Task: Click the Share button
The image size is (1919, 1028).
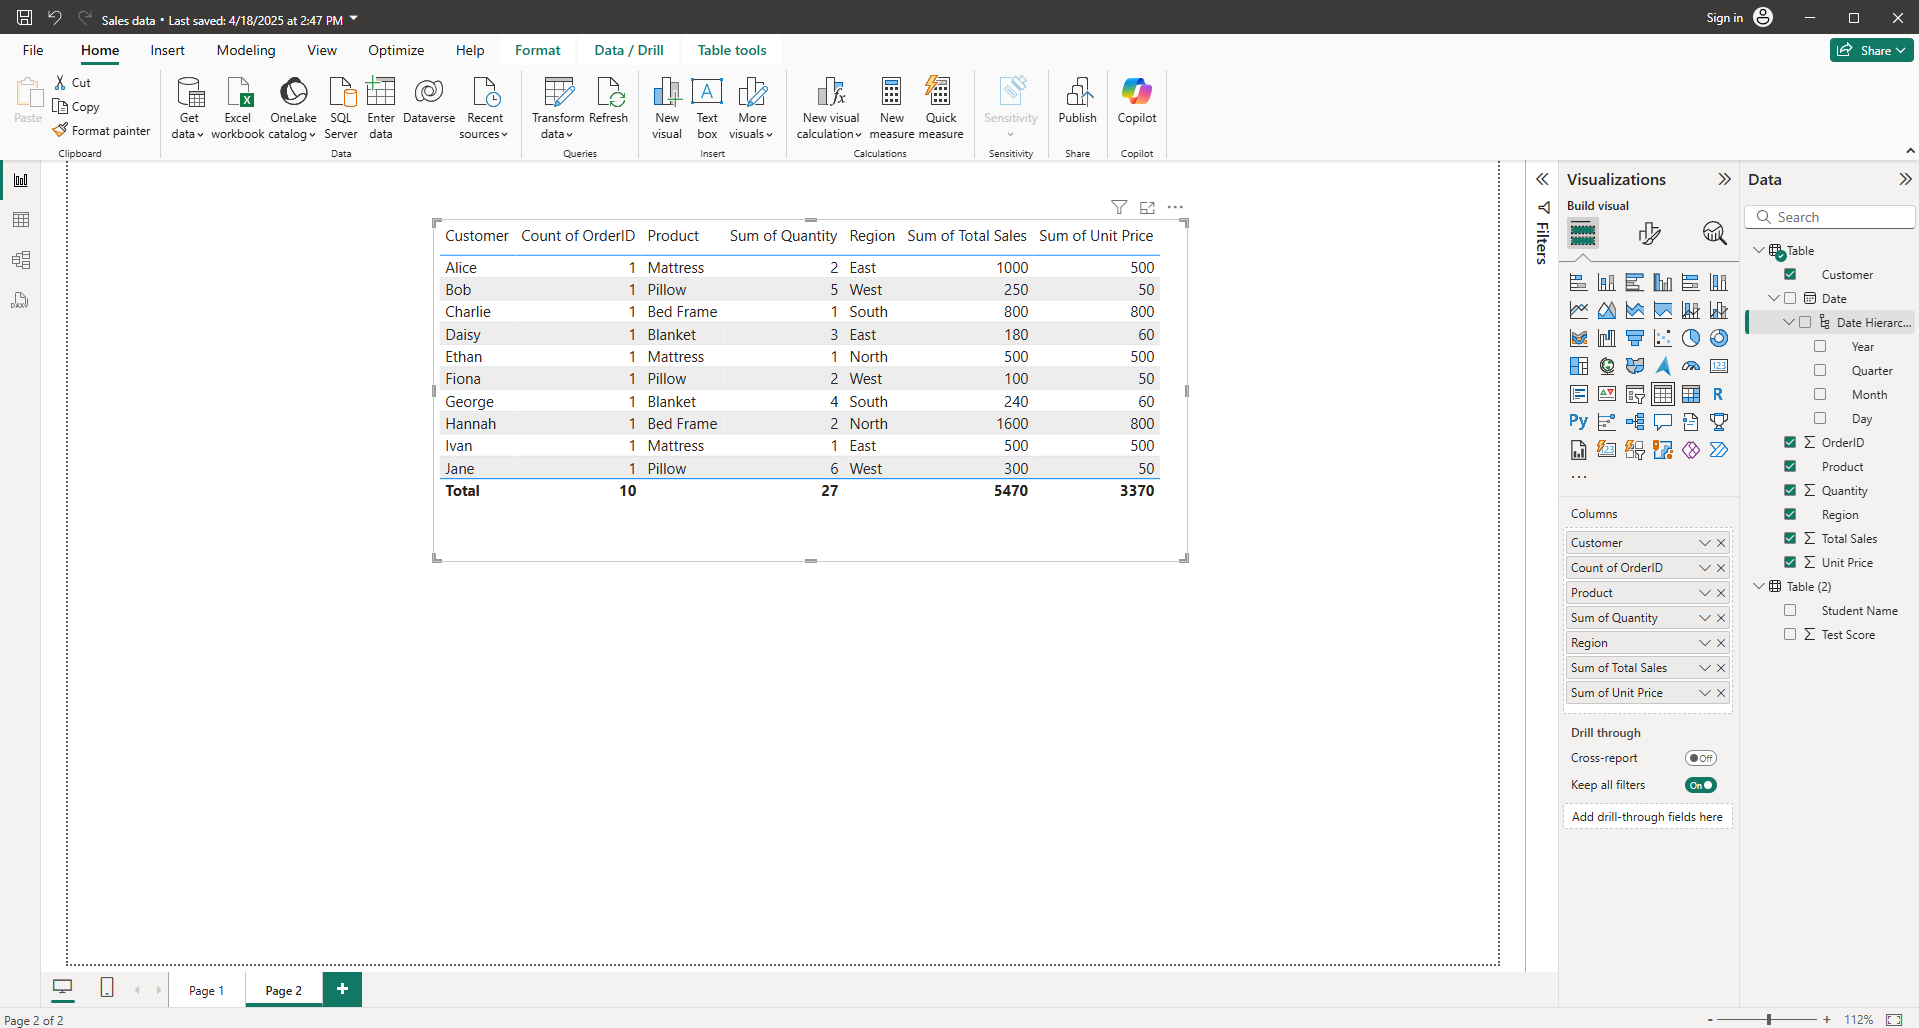Action: coord(1871,50)
